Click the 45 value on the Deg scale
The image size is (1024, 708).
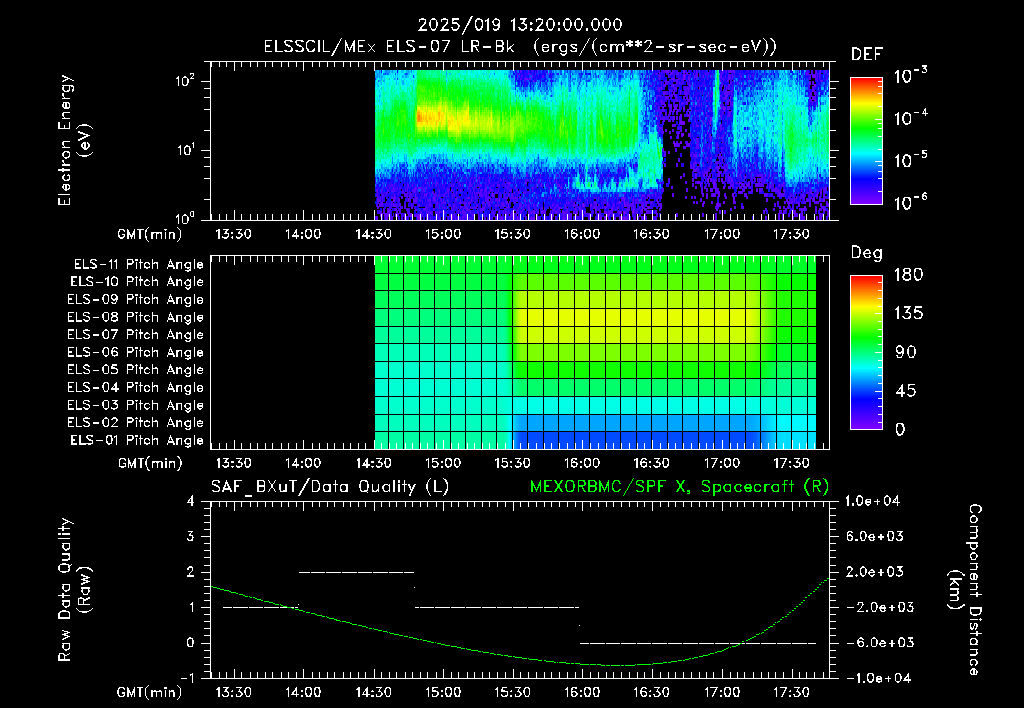[906, 391]
